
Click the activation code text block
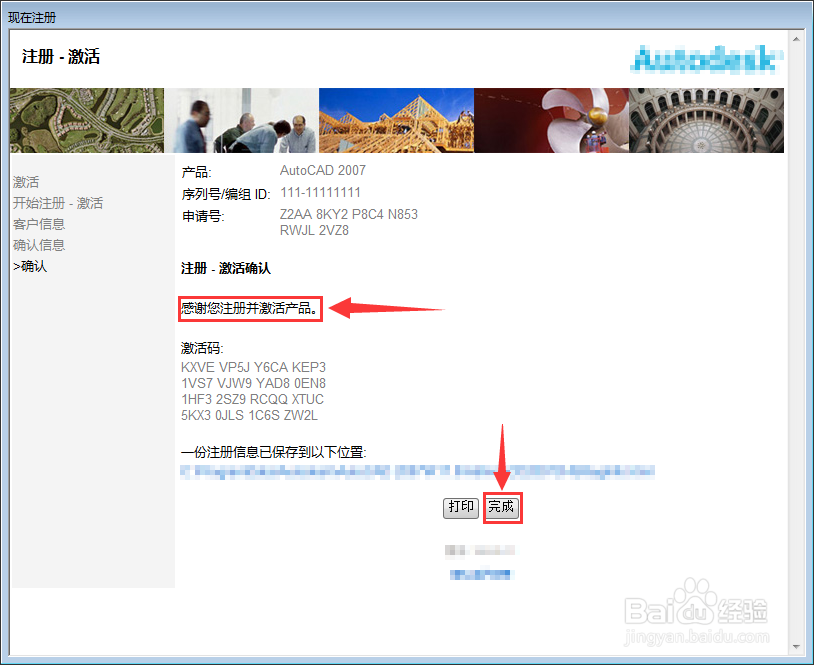tap(253, 391)
